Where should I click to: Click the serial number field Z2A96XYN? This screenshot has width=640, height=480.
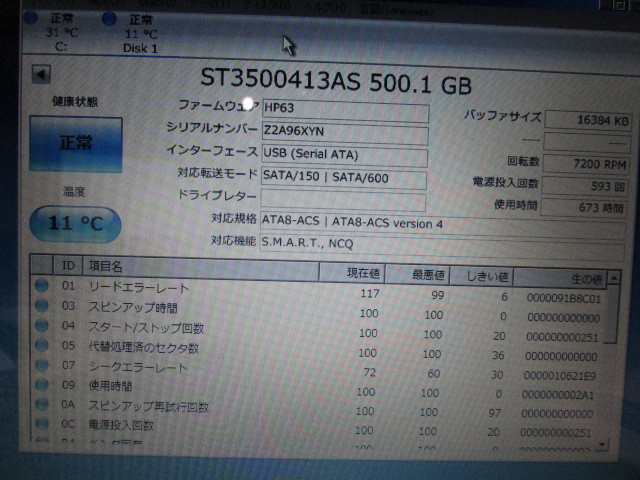[345, 133]
